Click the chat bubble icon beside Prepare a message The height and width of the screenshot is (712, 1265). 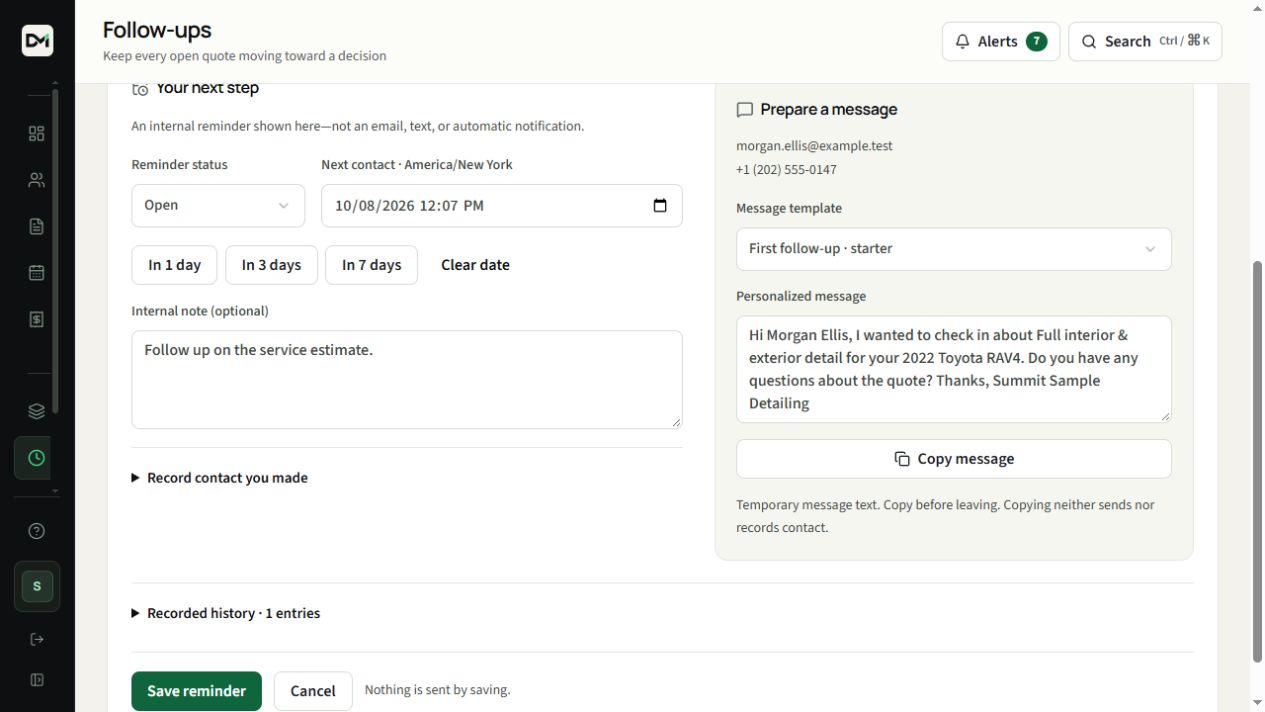[x=745, y=110]
